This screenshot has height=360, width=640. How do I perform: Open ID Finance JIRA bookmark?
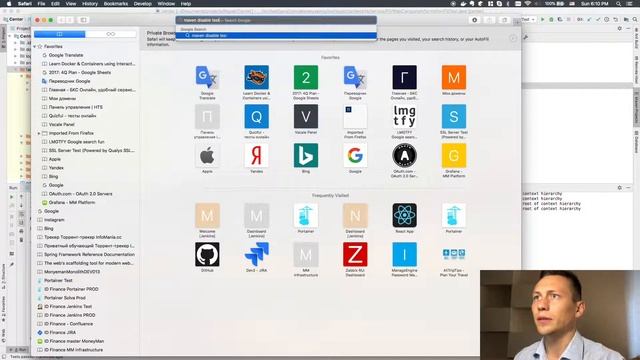(x=60, y=332)
